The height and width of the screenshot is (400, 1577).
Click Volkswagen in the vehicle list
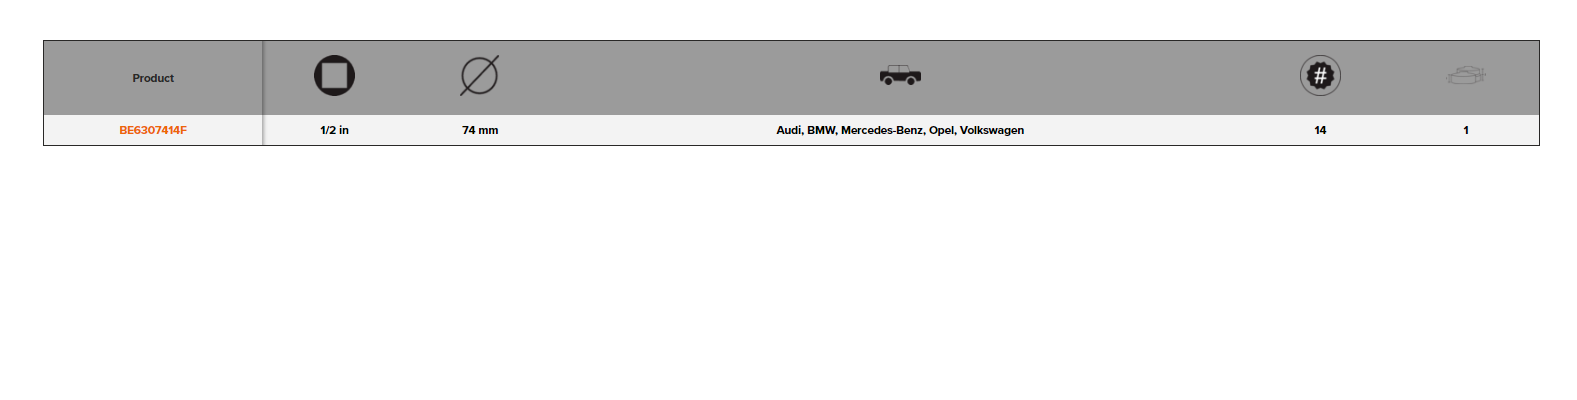(x=992, y=130)
